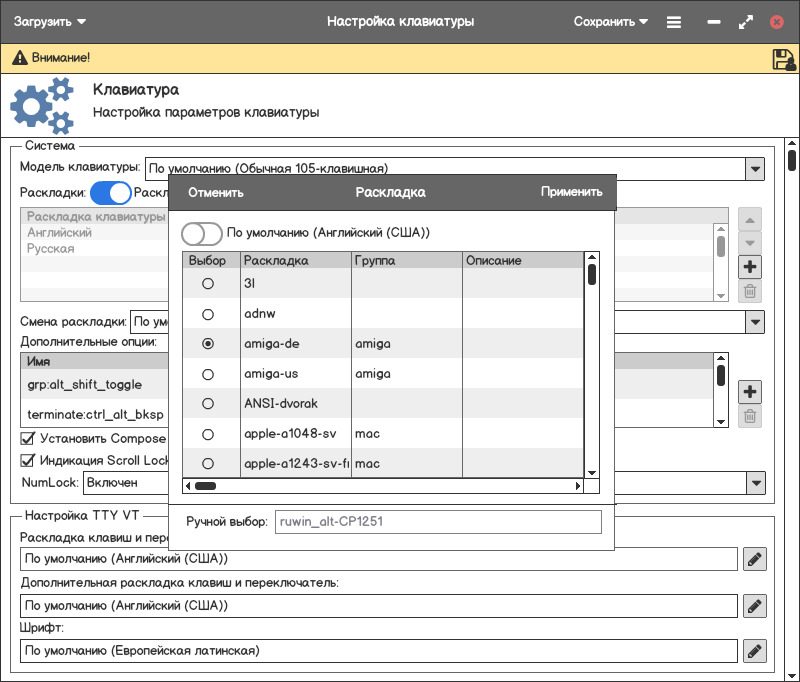Delete selected keyboard layout with trash icon
The image size is (800, 682).
coord(750,292)
